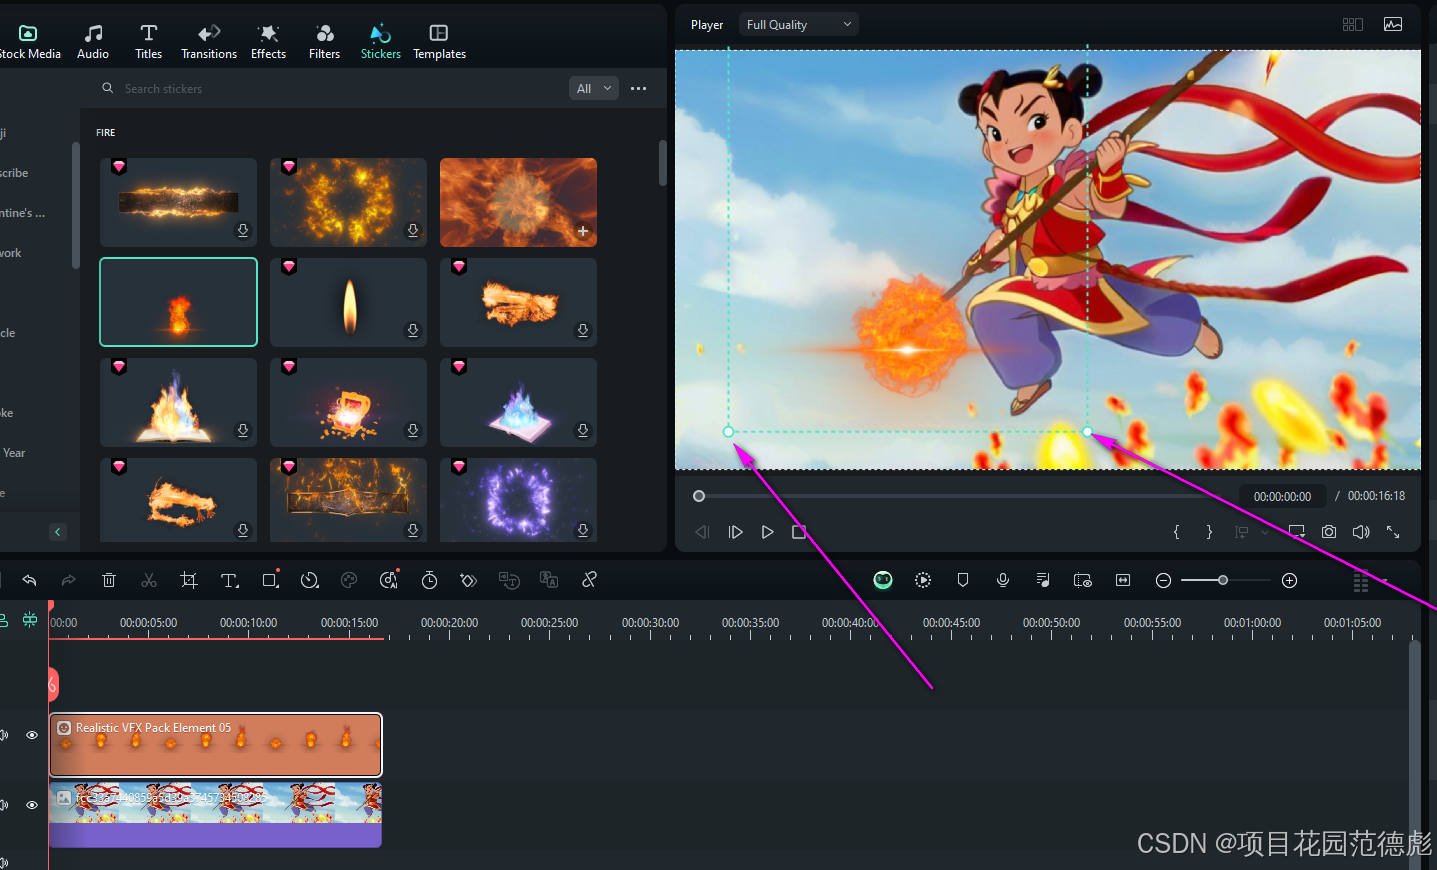Add the orange fire burst sticker with plus
This screenshot has width=1437, height=870.
pos(583,231)
